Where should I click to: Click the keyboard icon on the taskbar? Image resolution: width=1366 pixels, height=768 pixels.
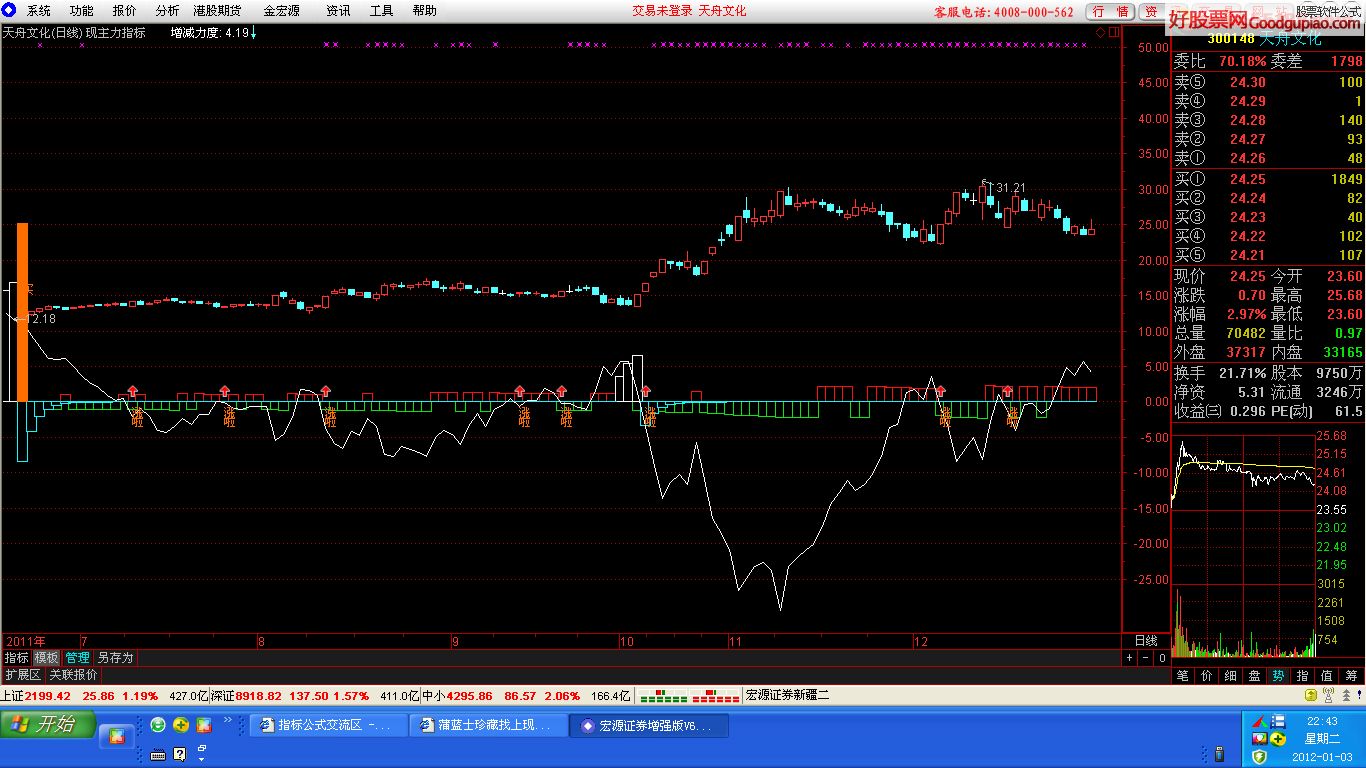coord(158,753)
